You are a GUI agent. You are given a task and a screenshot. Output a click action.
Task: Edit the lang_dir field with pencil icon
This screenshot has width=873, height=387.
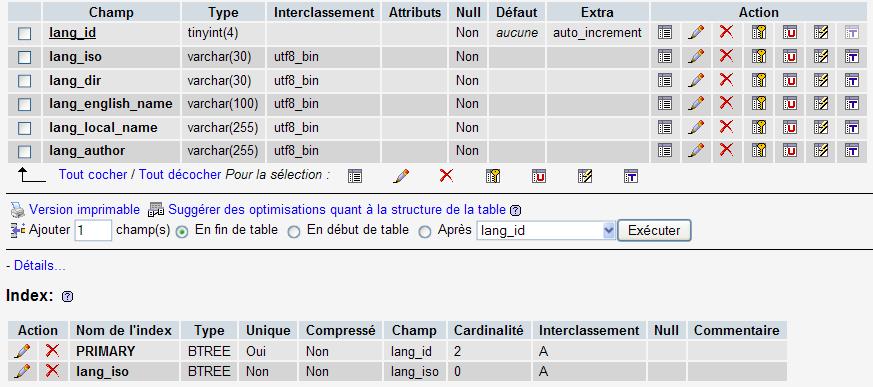point(695,80)
